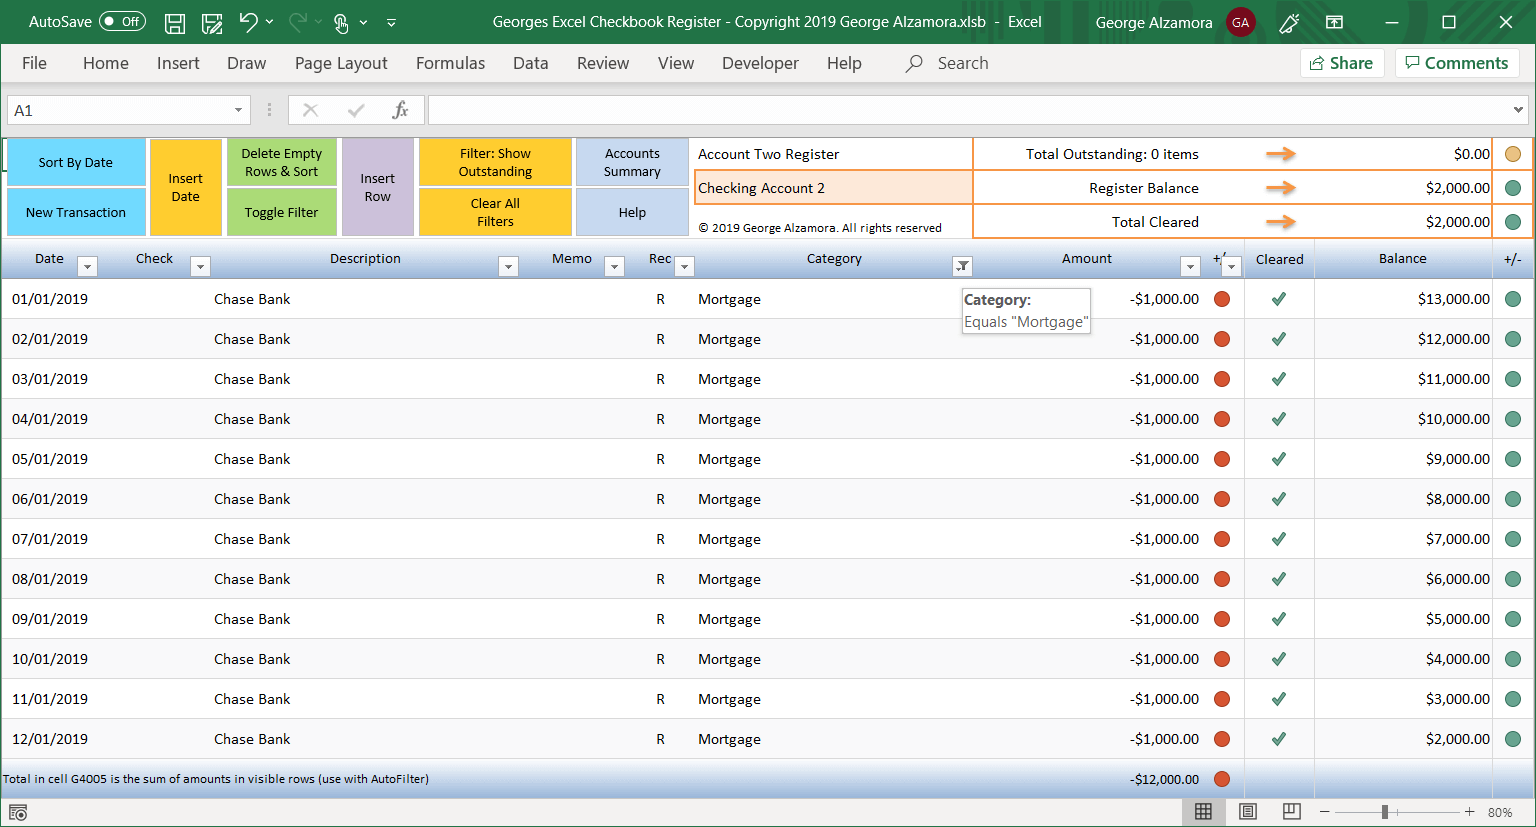Toggle cleared checkmark for 12/01/2019 row
Screen dimensions: 1536x827
point(1279,739)
